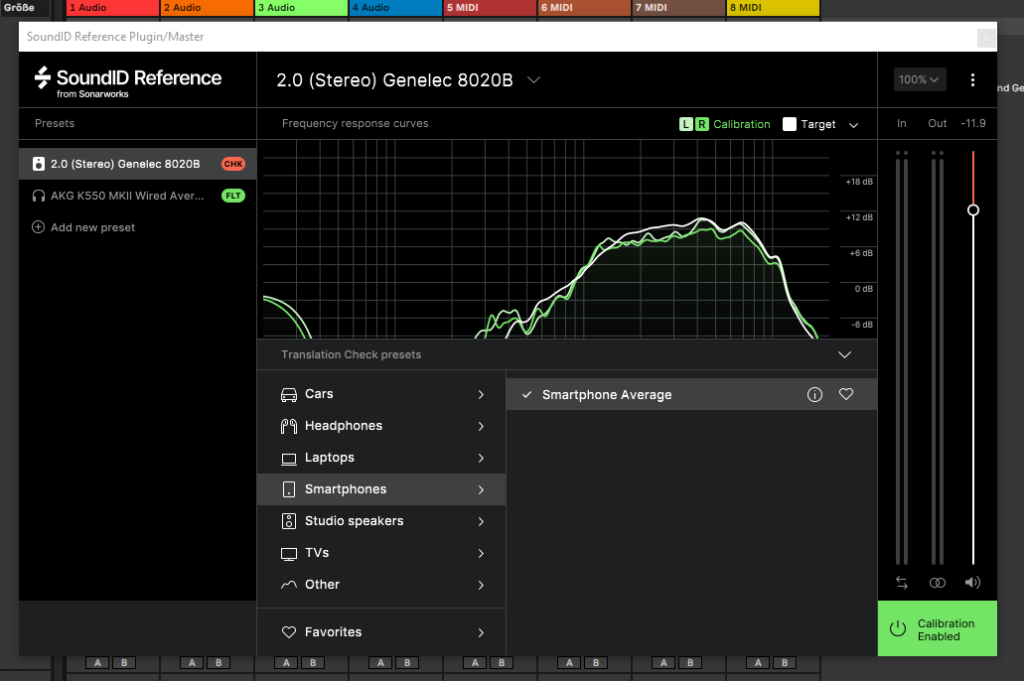This screenshot has width=1024, height=681.
Task: Open the three-dot options menu
Action: (972, 80)
